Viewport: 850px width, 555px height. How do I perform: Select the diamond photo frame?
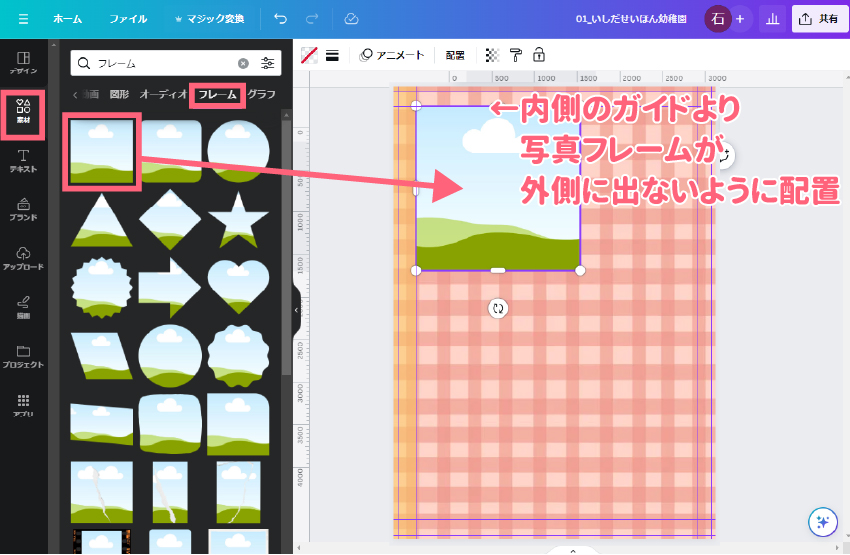[x=170, y=220]
